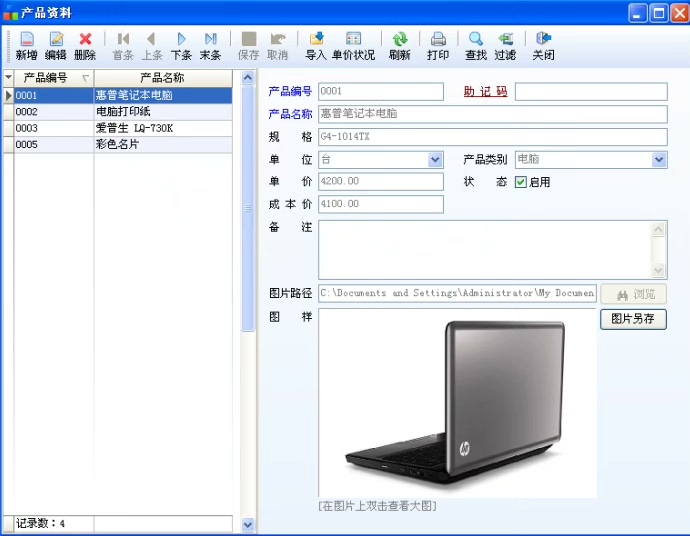The width and height of the screenshot is (690, 536).
Task: Click the 图片另存 button
Action: click(x=633, y=319)
